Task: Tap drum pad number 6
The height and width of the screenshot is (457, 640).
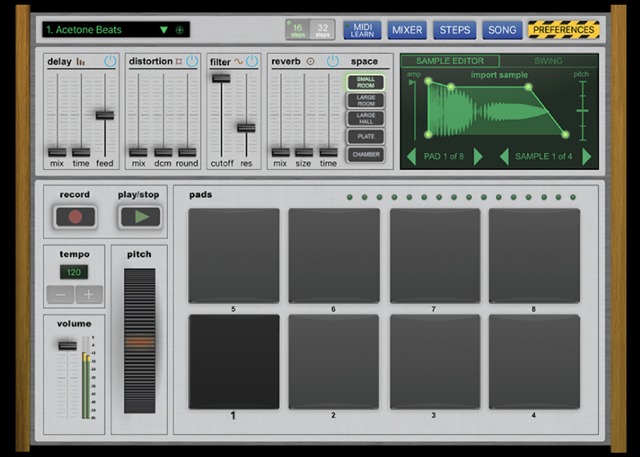Action: click(334, 256)
